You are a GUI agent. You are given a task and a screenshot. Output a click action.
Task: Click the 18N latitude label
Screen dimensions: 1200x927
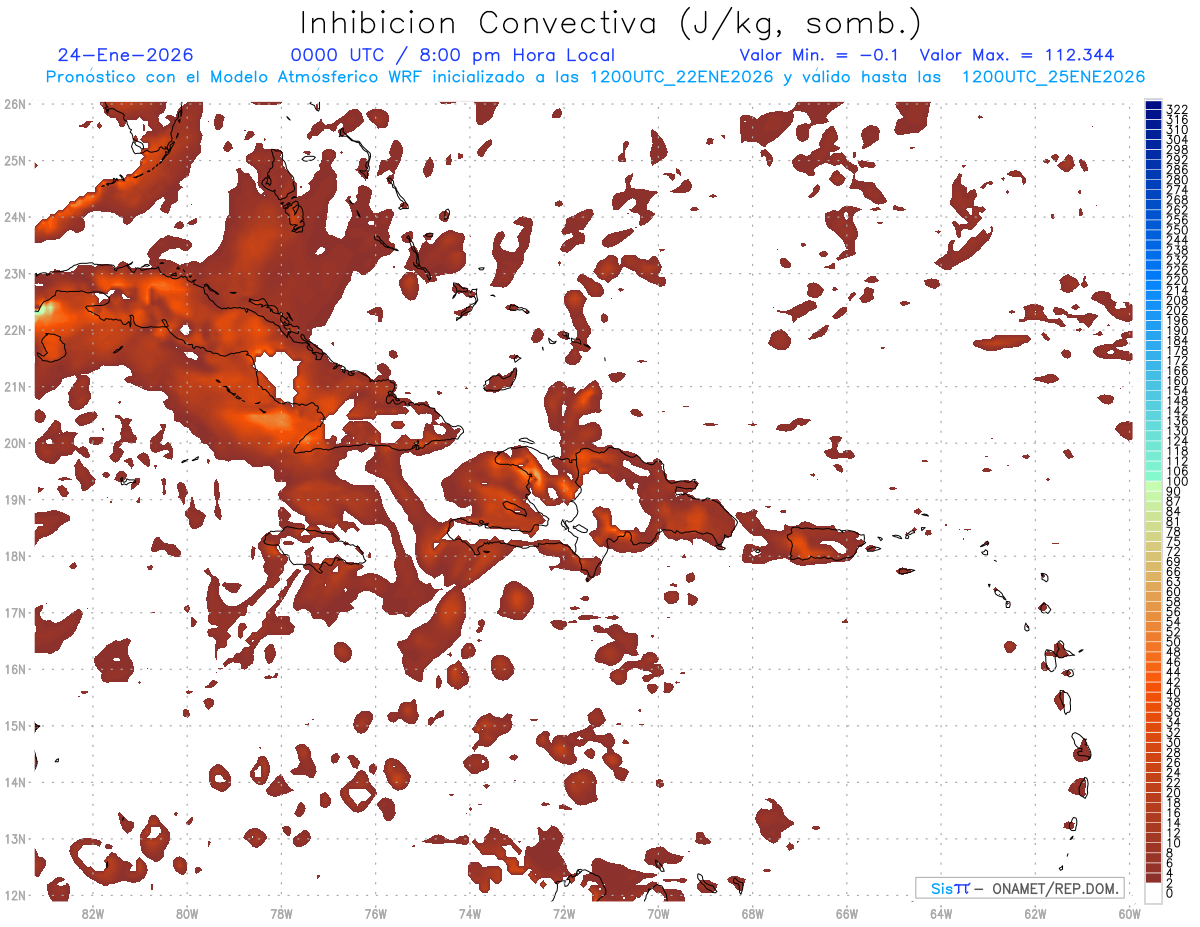(16, 556)
